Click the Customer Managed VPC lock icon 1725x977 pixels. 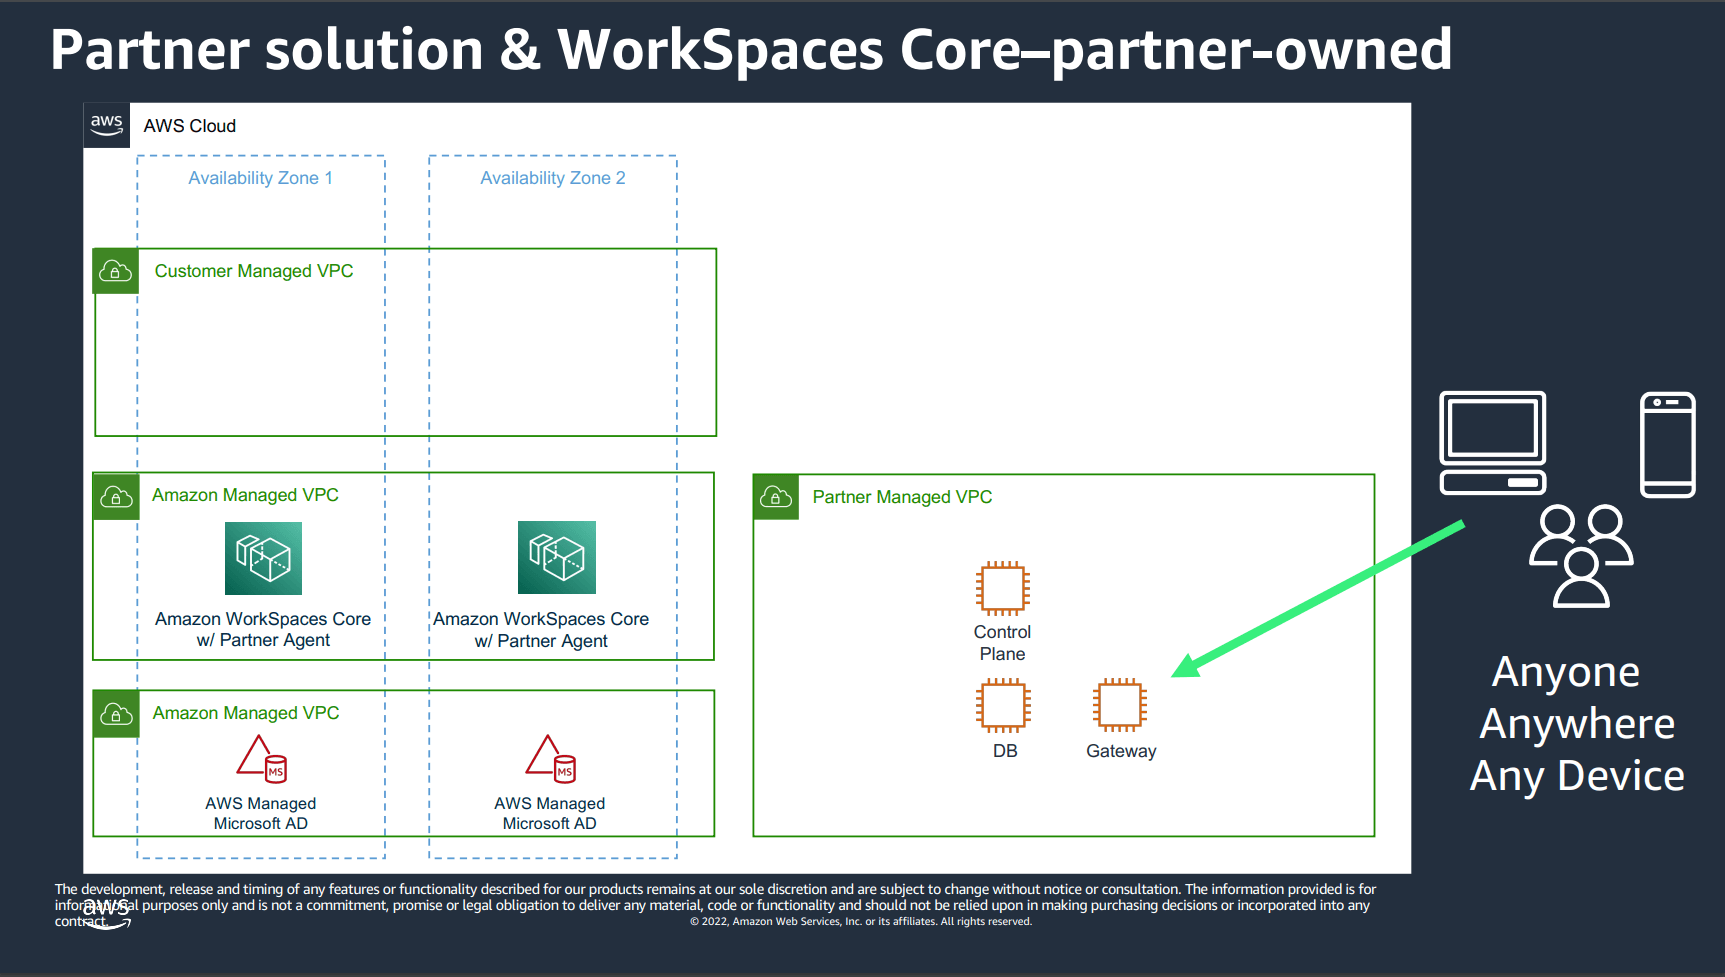(115, 271)
